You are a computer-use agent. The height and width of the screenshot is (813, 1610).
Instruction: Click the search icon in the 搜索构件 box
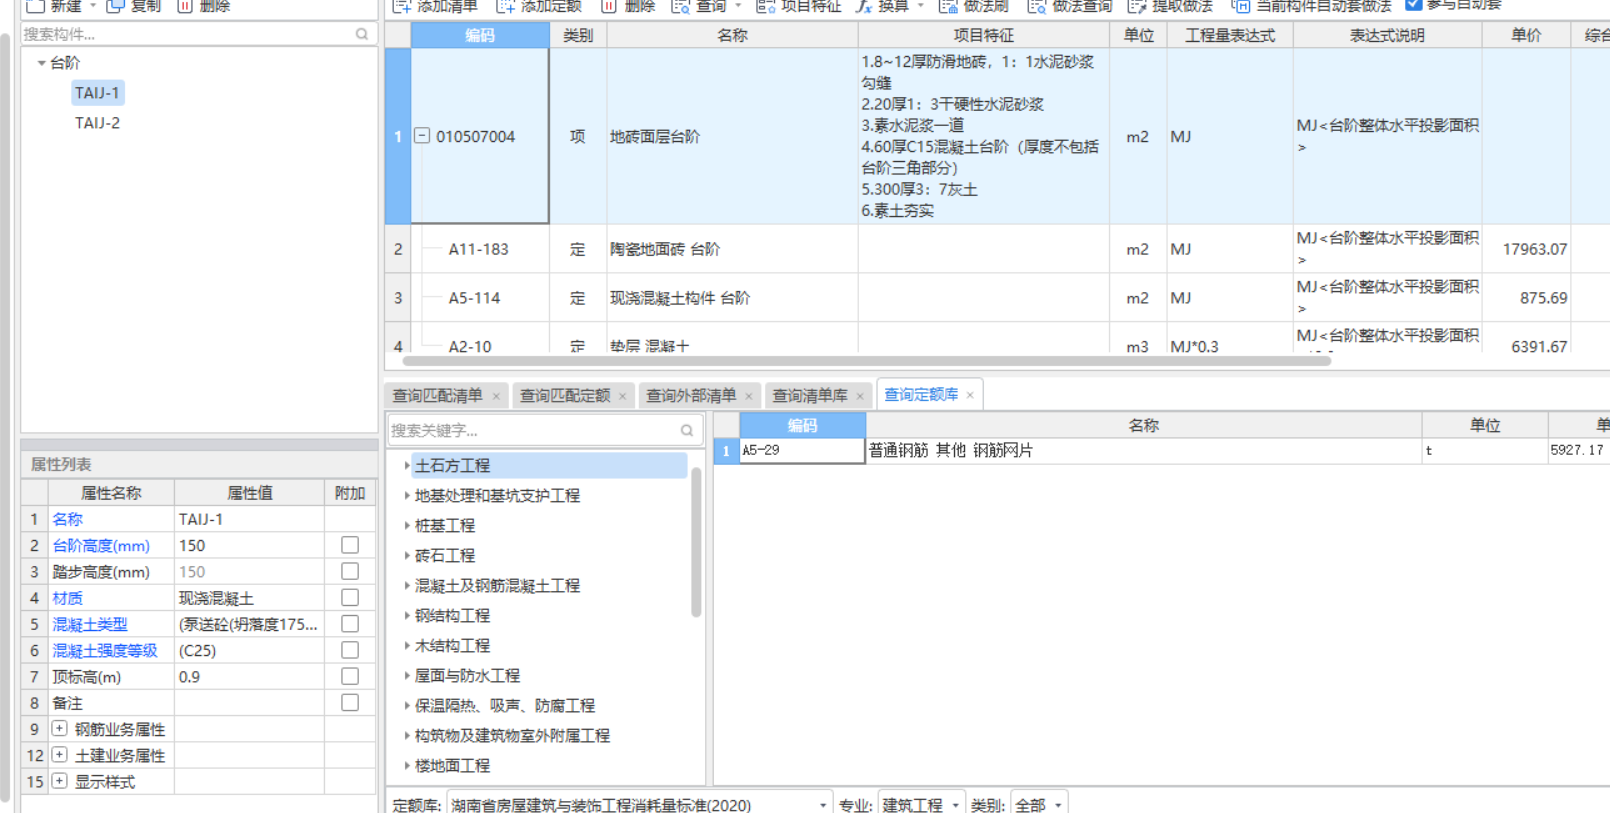362,34
